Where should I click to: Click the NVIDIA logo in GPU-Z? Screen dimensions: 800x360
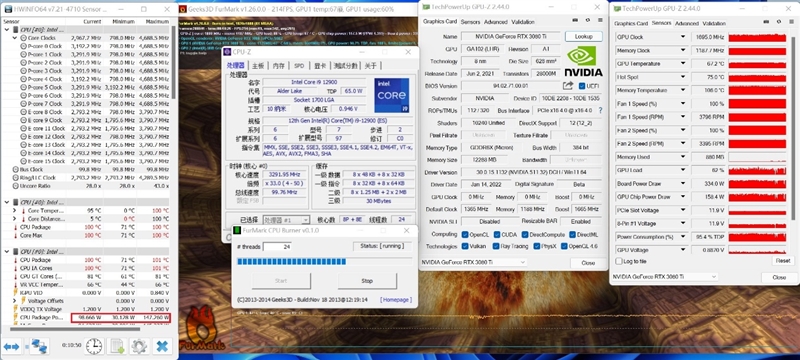point(584,61)
